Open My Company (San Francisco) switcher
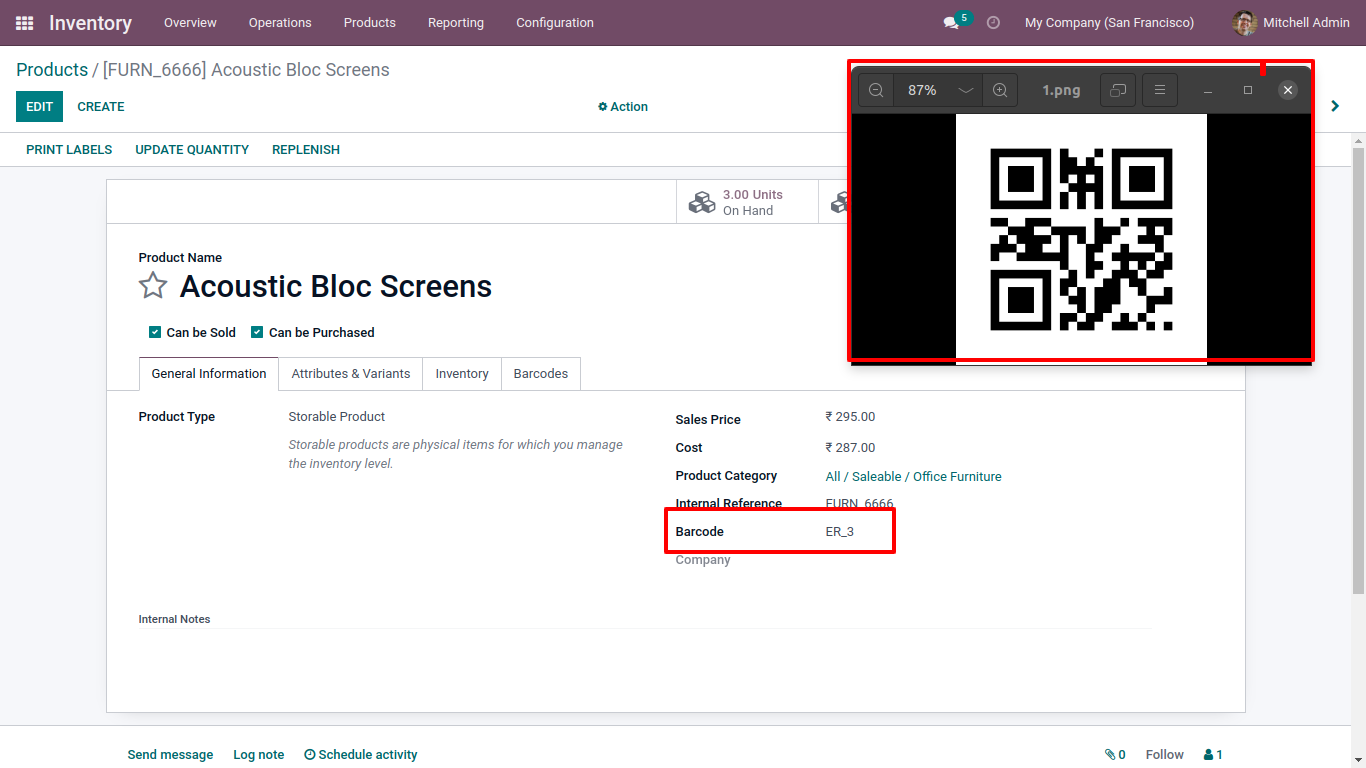The width and height of the screenshot is (1366, 768). pos(1109,22)
